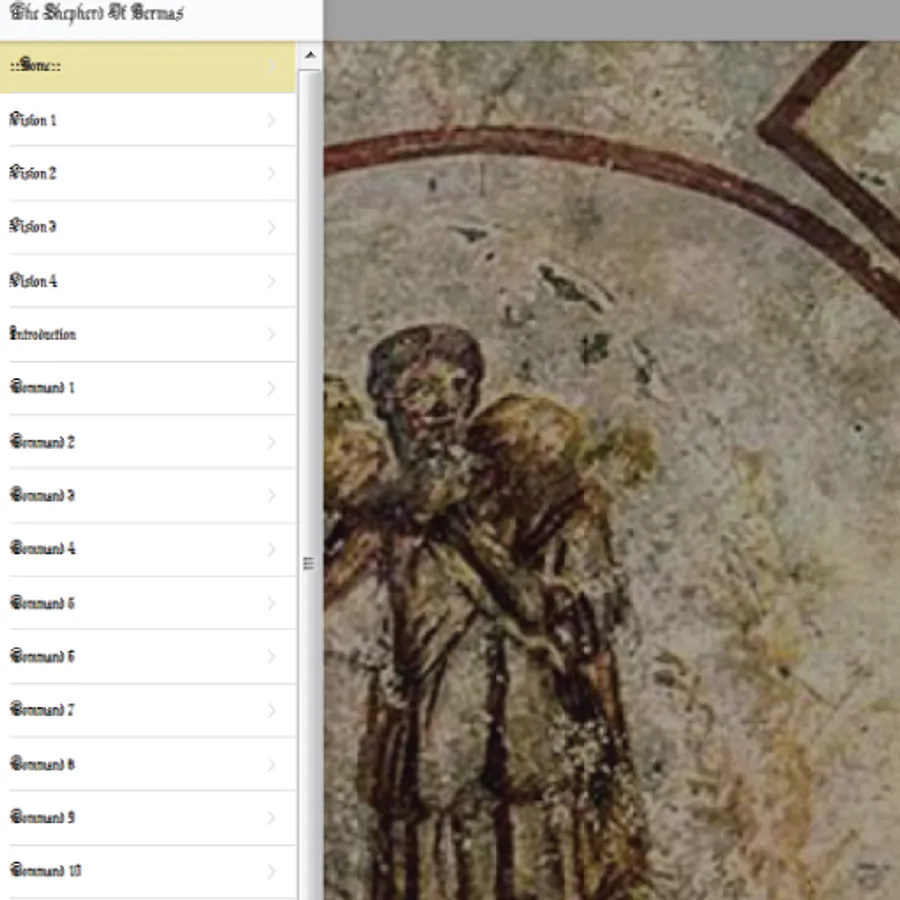Click the chevron arrow beside Command 2
This screenshot has height=900, width=900.
click(x=271, y=442)
